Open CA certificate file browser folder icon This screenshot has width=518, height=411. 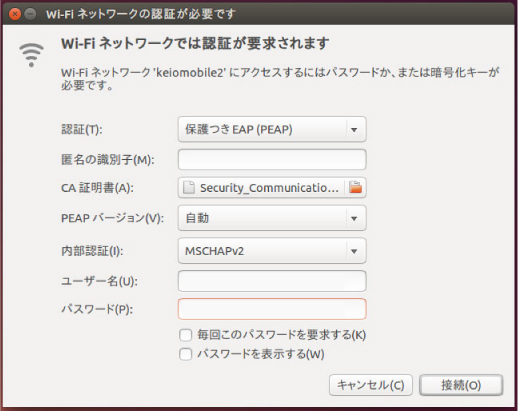tap(355, 187)
